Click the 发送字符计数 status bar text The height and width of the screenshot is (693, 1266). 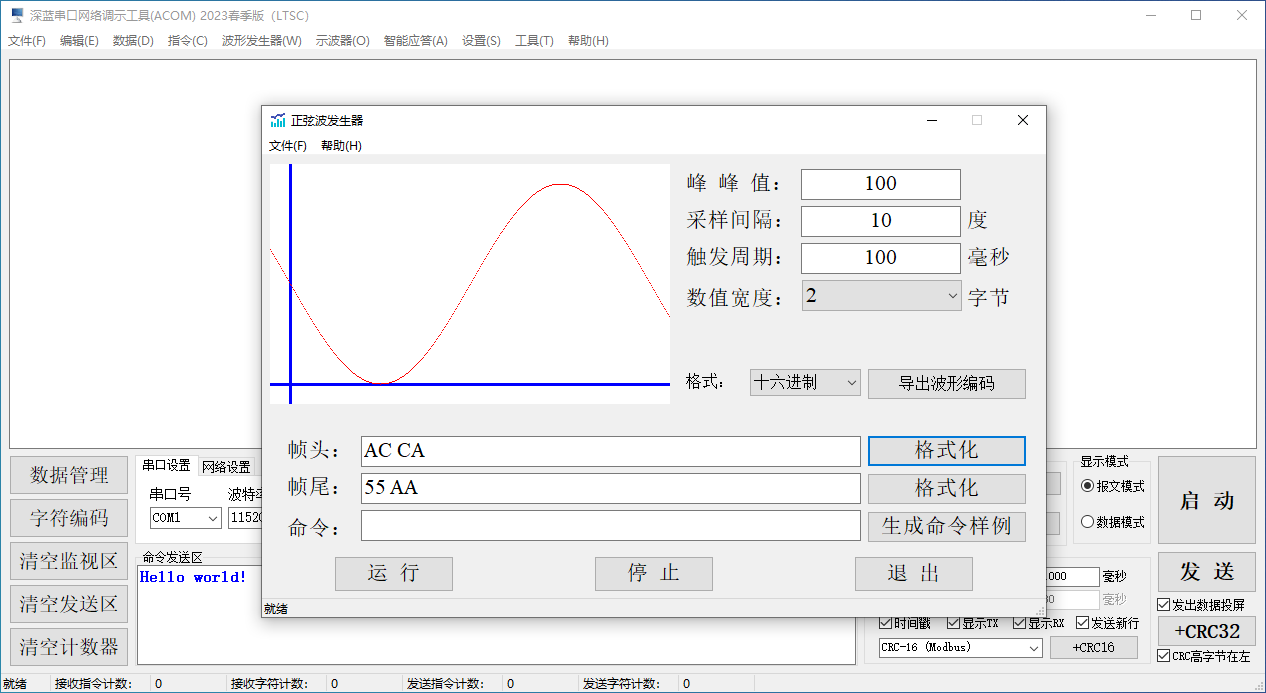tap(620, 685)
